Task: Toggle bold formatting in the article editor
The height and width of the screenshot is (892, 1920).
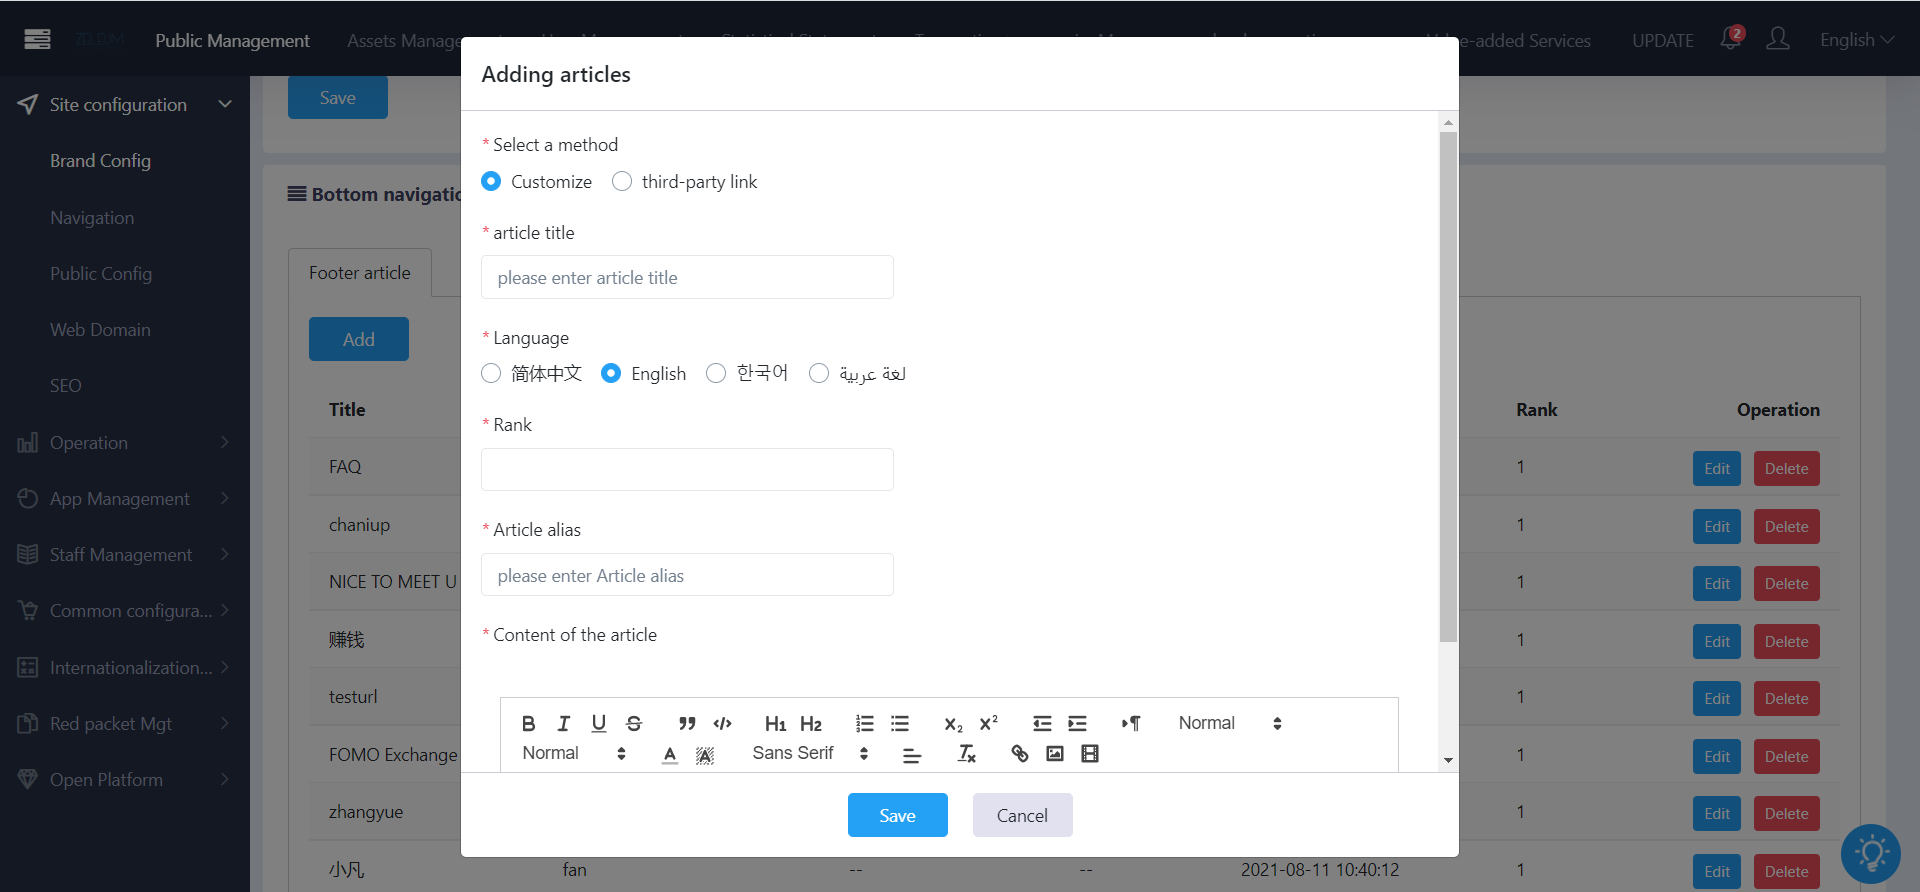Action: (x=528, y=723)
